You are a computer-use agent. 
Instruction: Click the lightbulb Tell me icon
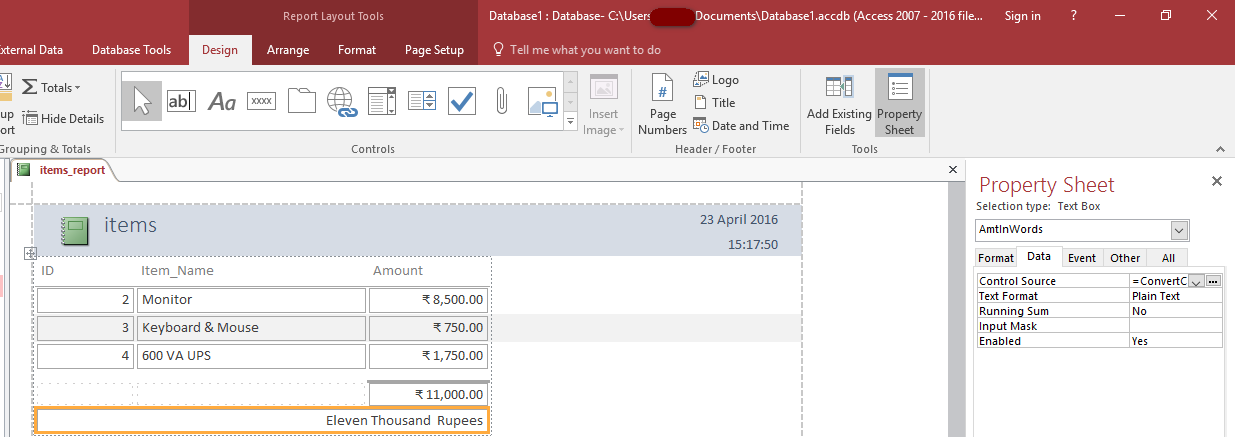click(x=498, y=49)
